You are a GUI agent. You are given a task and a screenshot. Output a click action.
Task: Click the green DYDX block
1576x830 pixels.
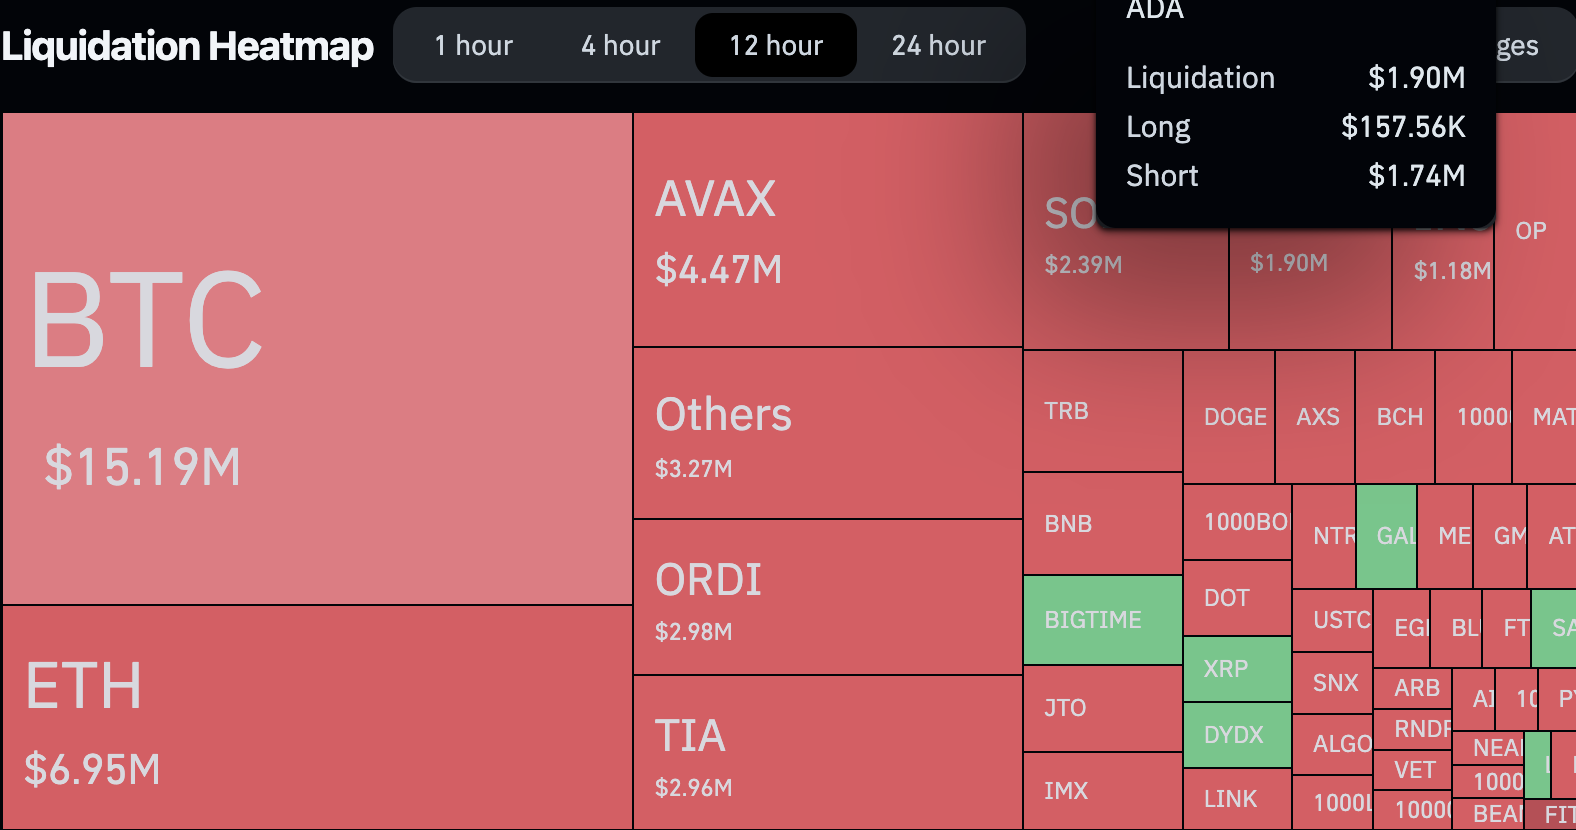tap(1236, 735)
